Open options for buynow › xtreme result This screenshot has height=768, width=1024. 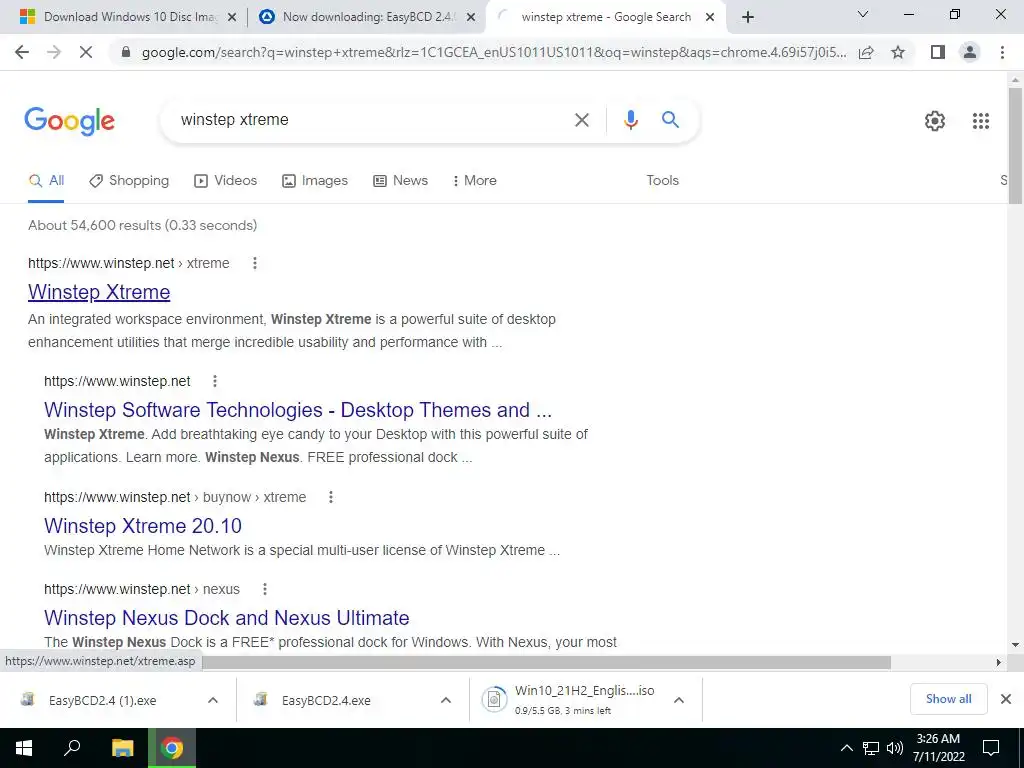(331, 498)
